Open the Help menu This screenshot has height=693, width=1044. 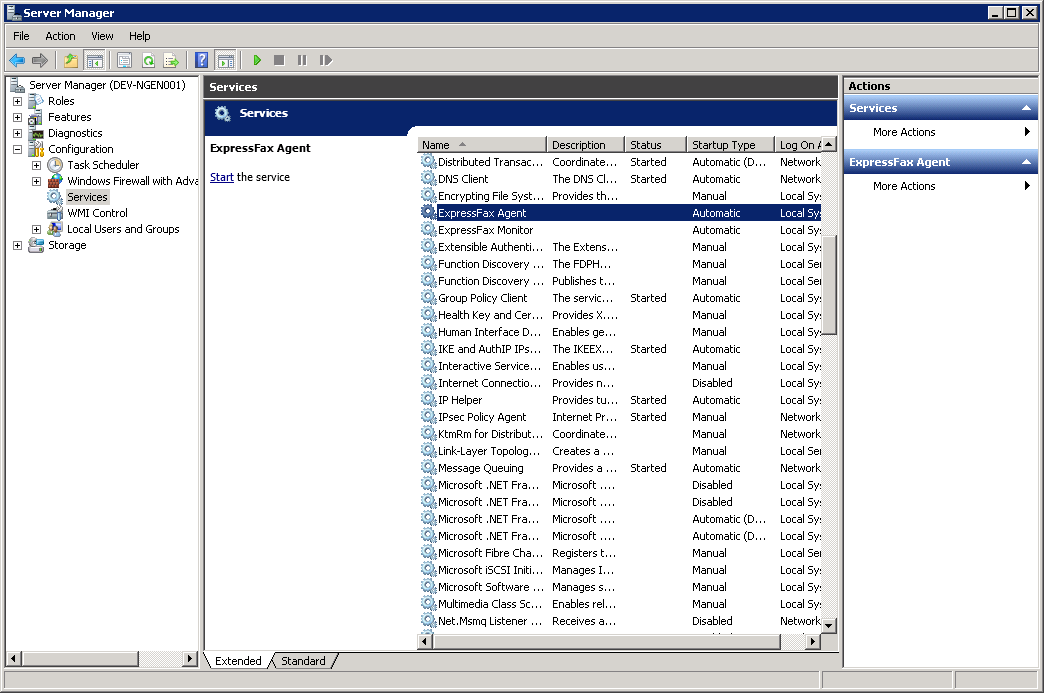coord(140,36)
